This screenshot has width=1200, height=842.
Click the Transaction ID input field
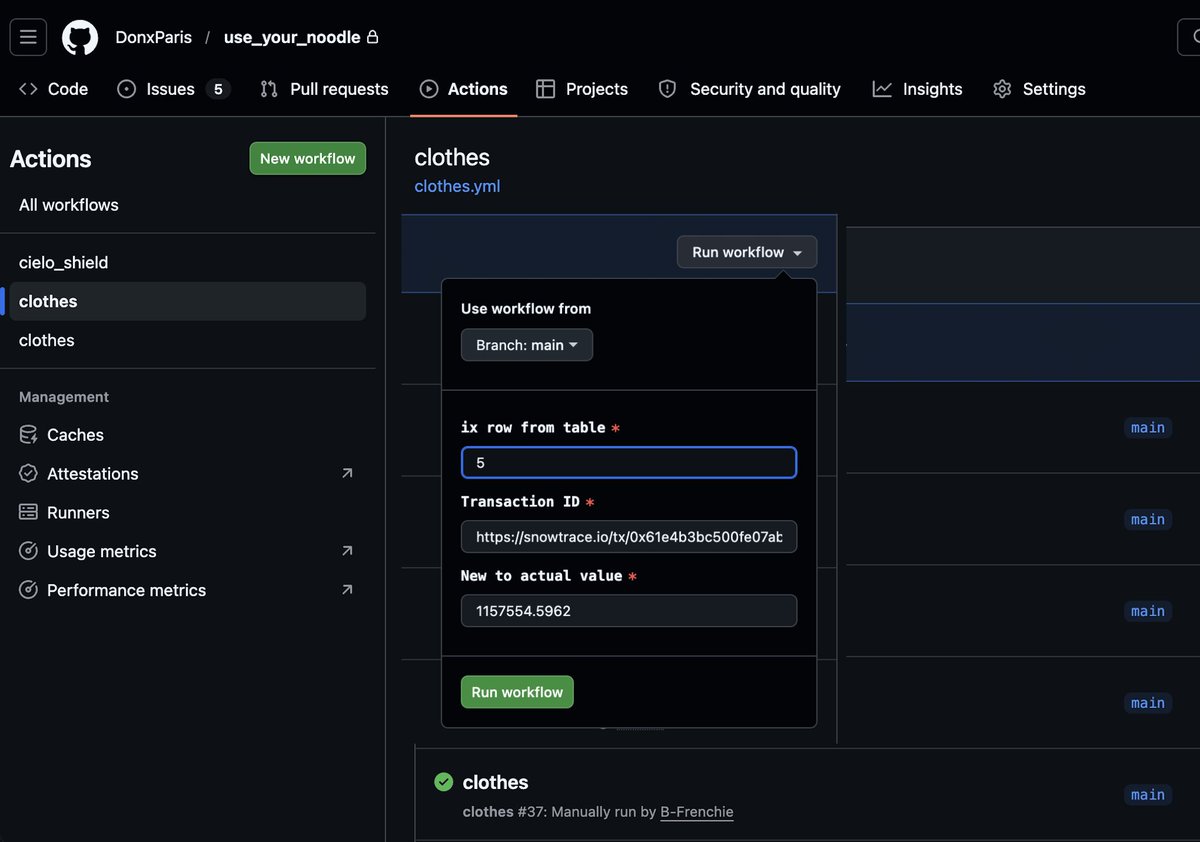pyautogui.click(x=629, y=537)
